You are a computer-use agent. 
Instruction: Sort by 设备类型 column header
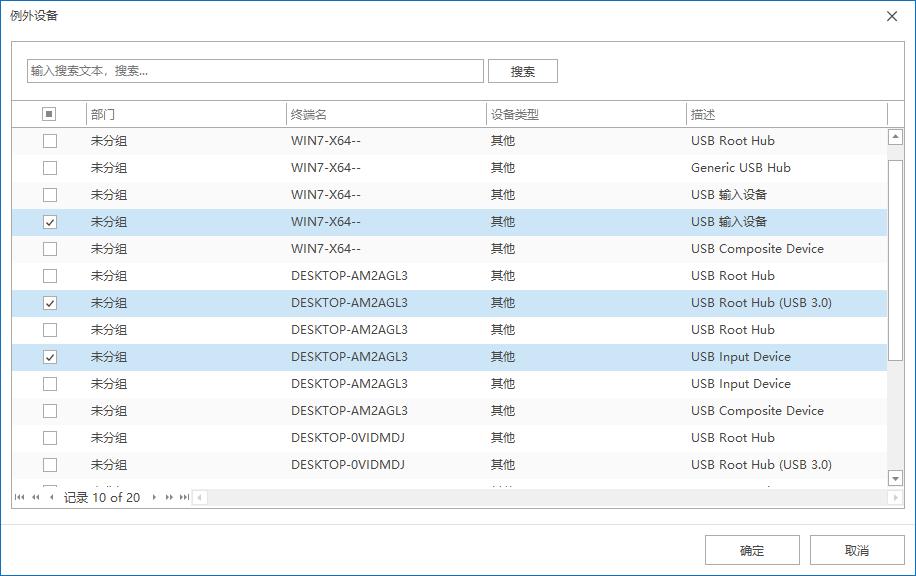click(x=585, y=114)
